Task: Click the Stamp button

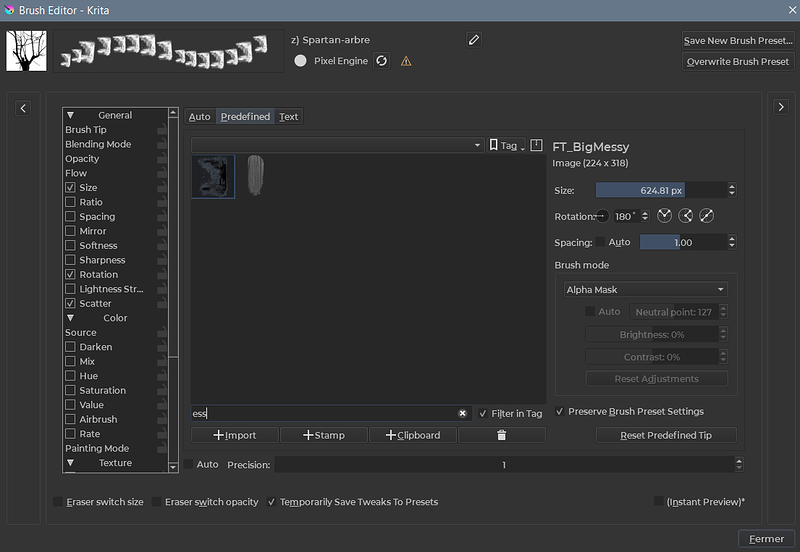Action: pos(323,435)
